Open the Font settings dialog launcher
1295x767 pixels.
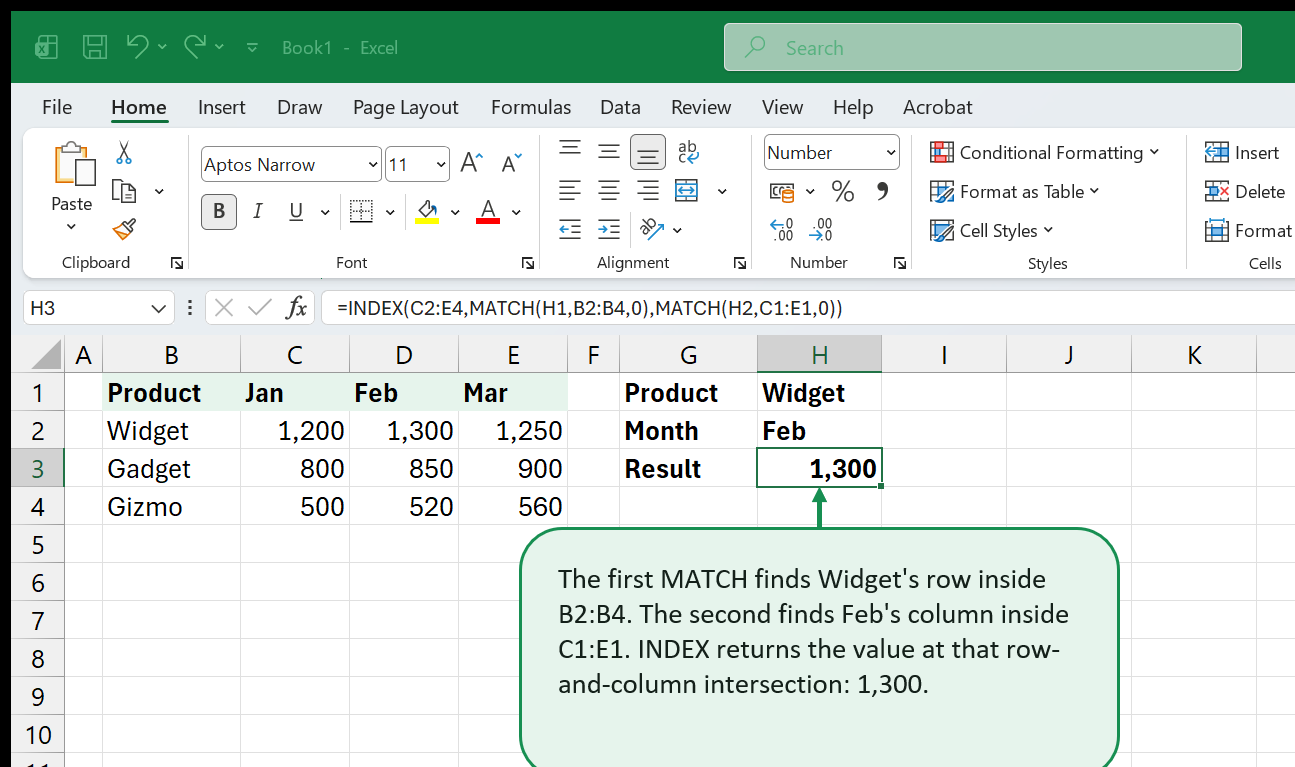tap(527, 263)
